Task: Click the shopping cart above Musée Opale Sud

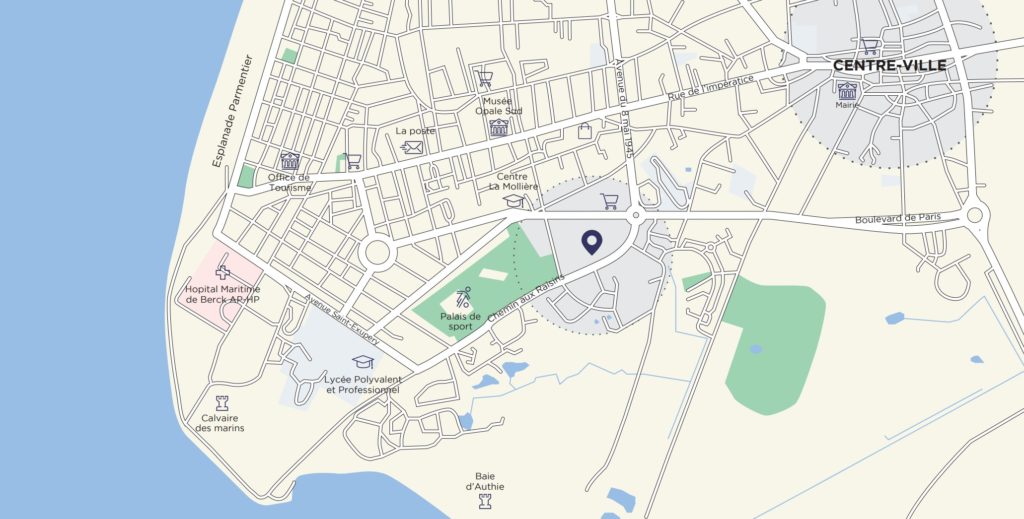Action: [484, 79]
